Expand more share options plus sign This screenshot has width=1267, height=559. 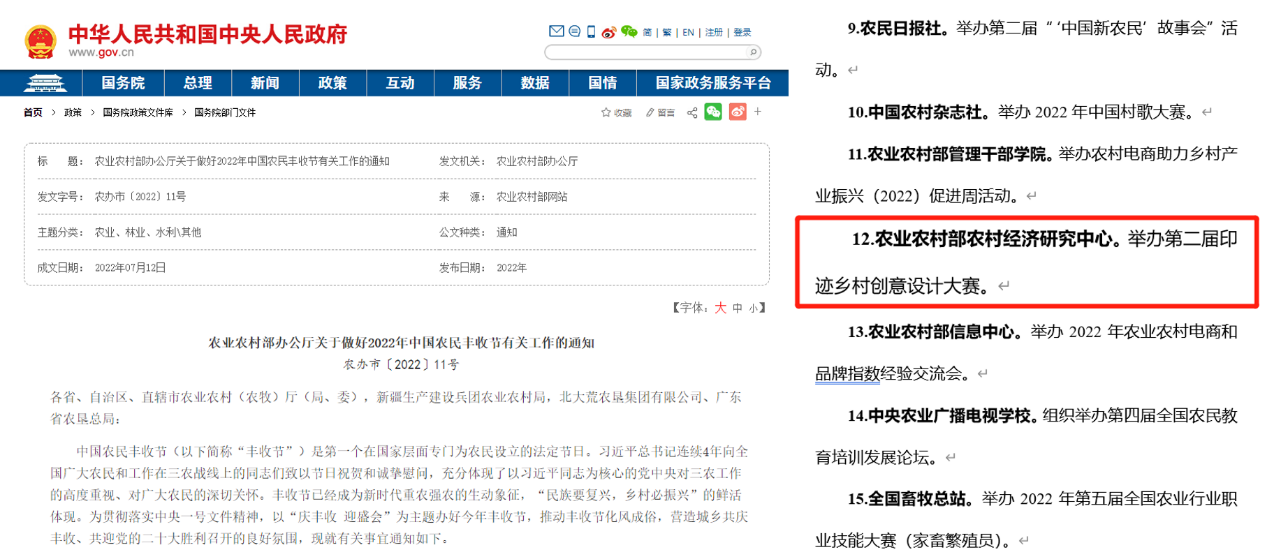[757, 111]
